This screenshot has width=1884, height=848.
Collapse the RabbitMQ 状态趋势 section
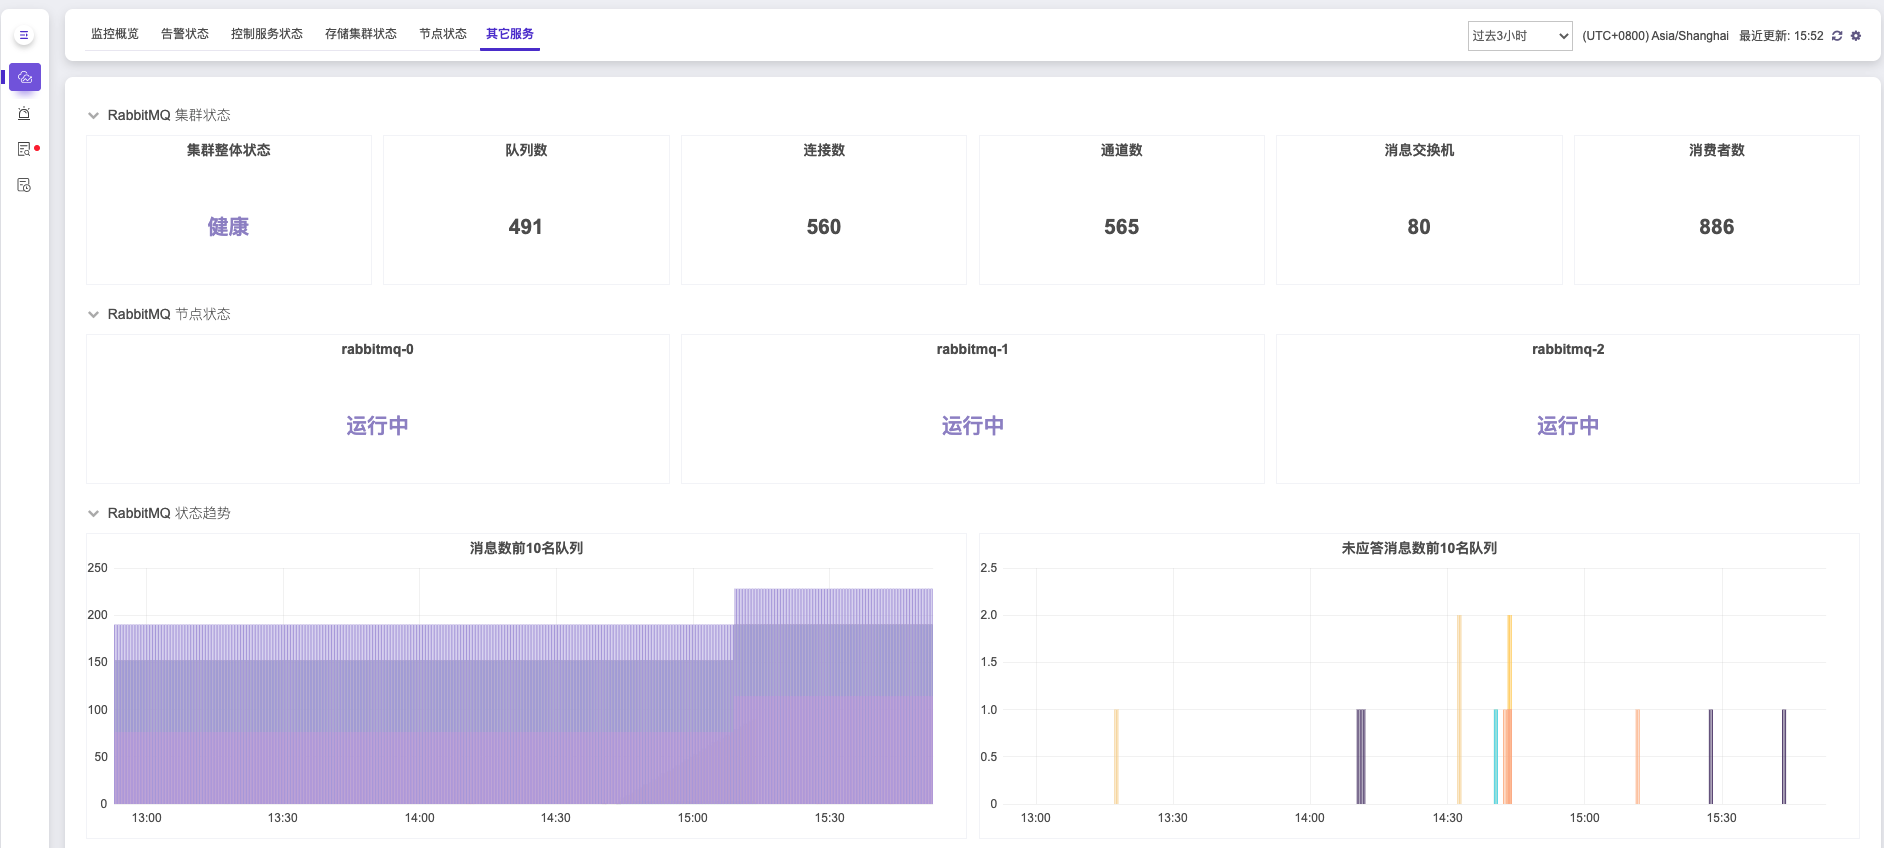(94, 514)
